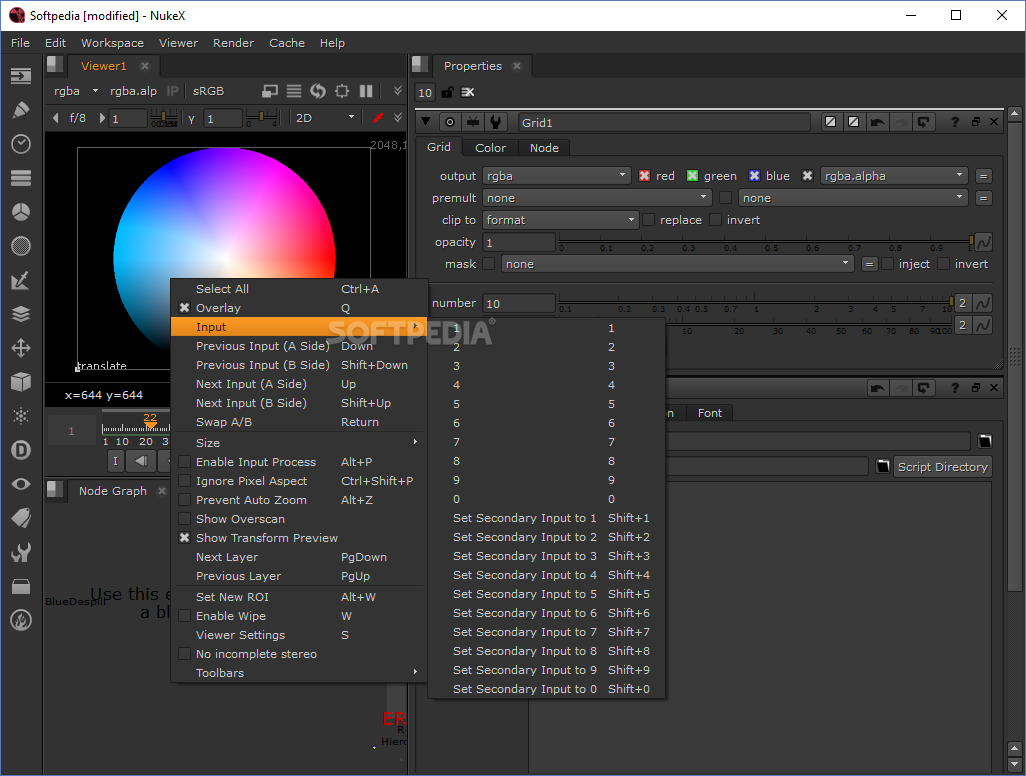Open the Filter nodes menu (textured circle icon)
This screenshot has height=776, width=1026.
21,246
